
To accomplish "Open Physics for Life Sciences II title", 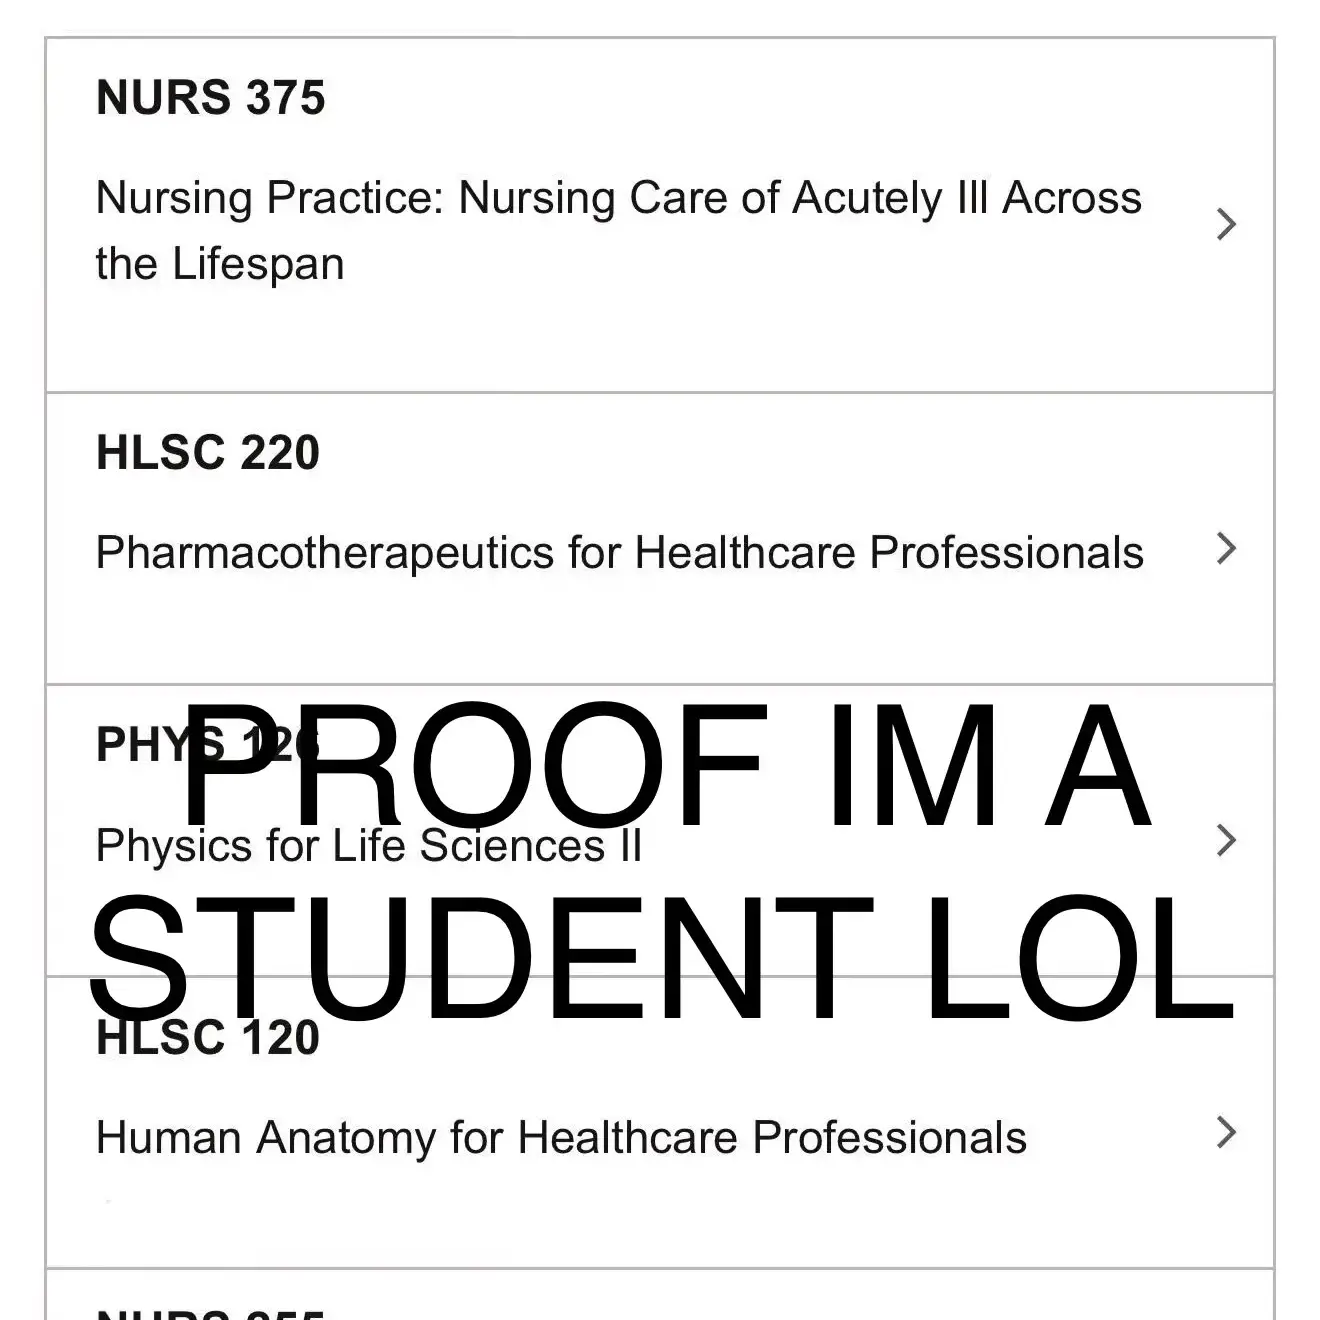I will [x=369, y=846].
